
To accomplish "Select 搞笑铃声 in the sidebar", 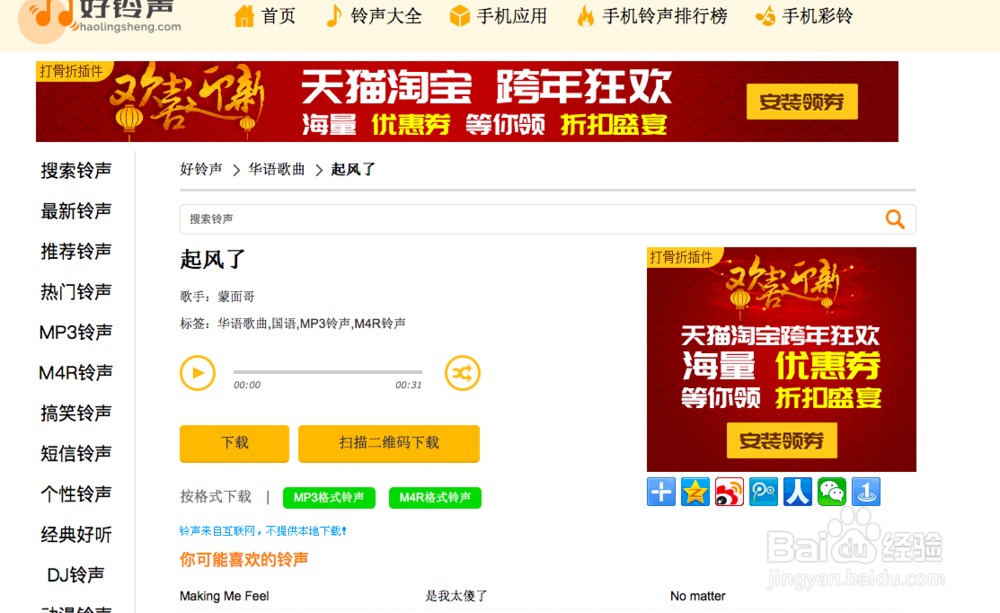I will (x=76, y=413).
